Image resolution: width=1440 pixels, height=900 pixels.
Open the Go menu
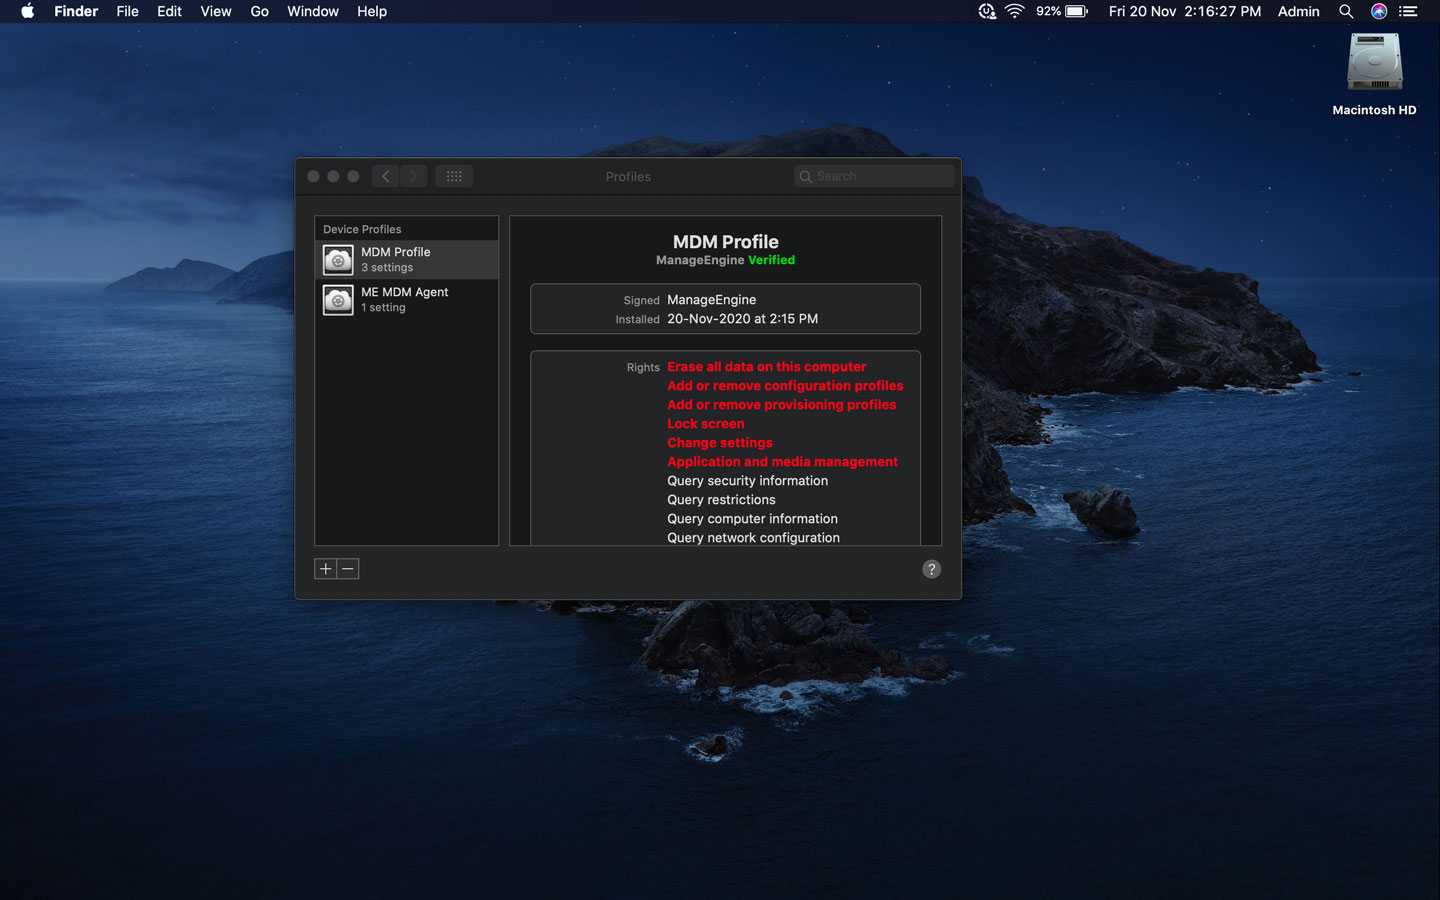tap(259, 12)
